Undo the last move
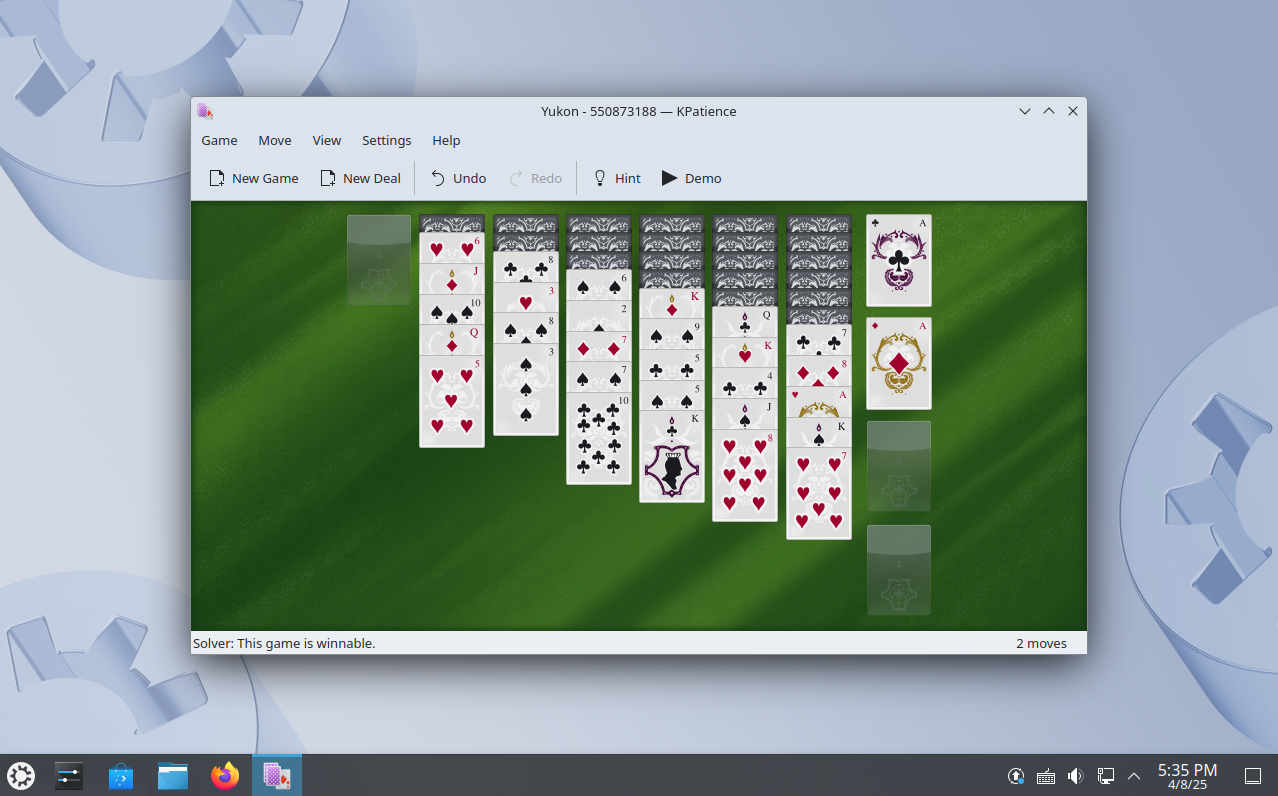 coord(458,178)
